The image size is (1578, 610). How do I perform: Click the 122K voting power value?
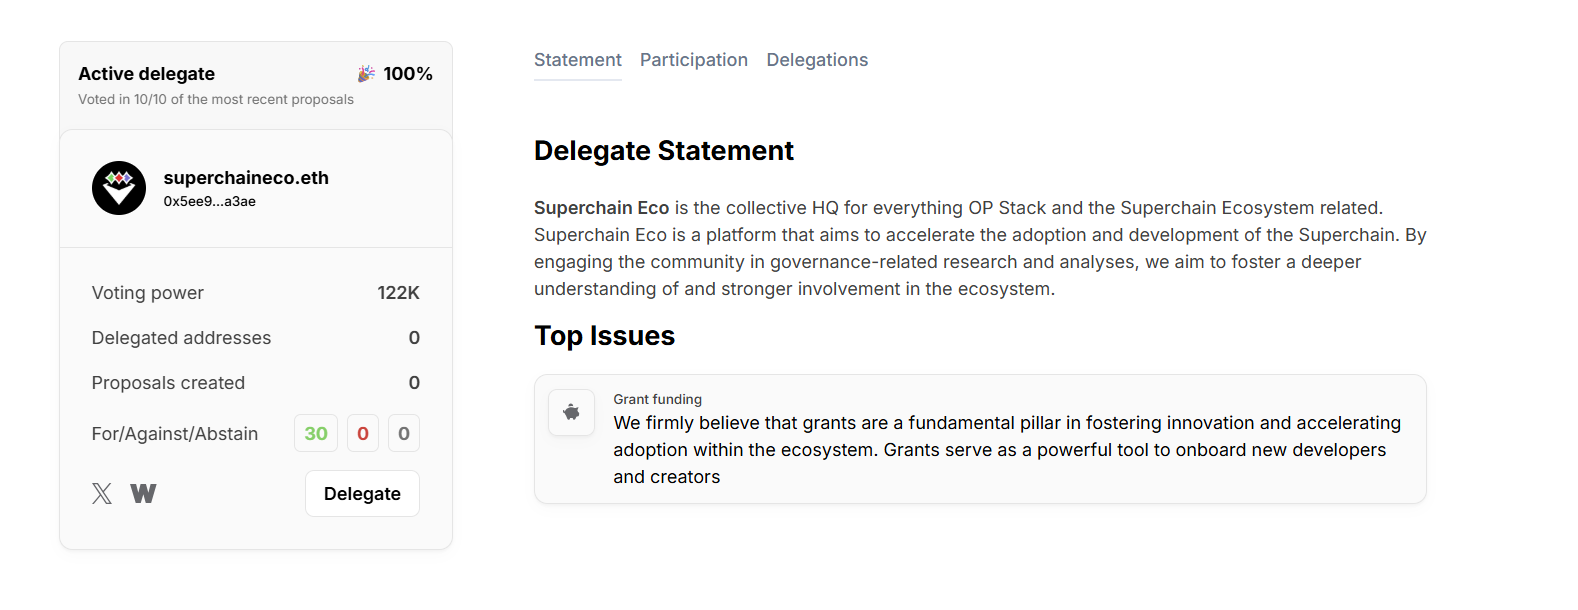(x=398, y=293)
